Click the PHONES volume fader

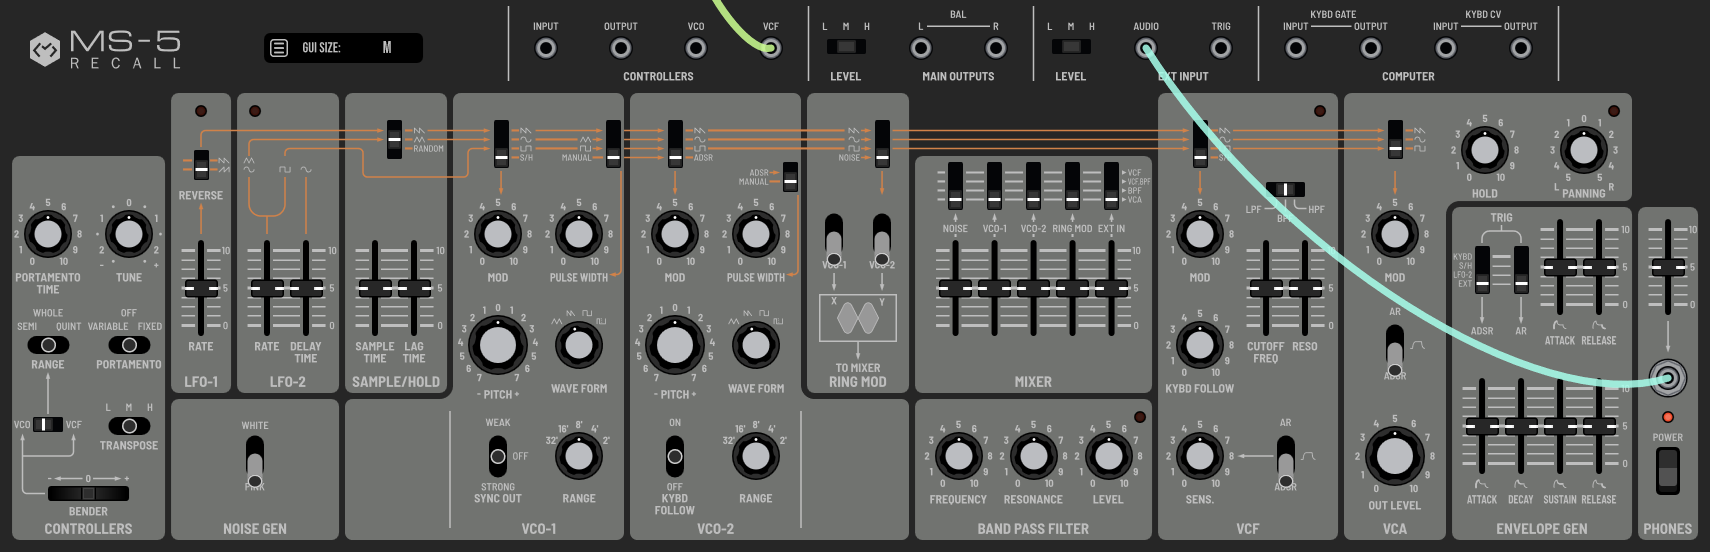(1667, 266)
